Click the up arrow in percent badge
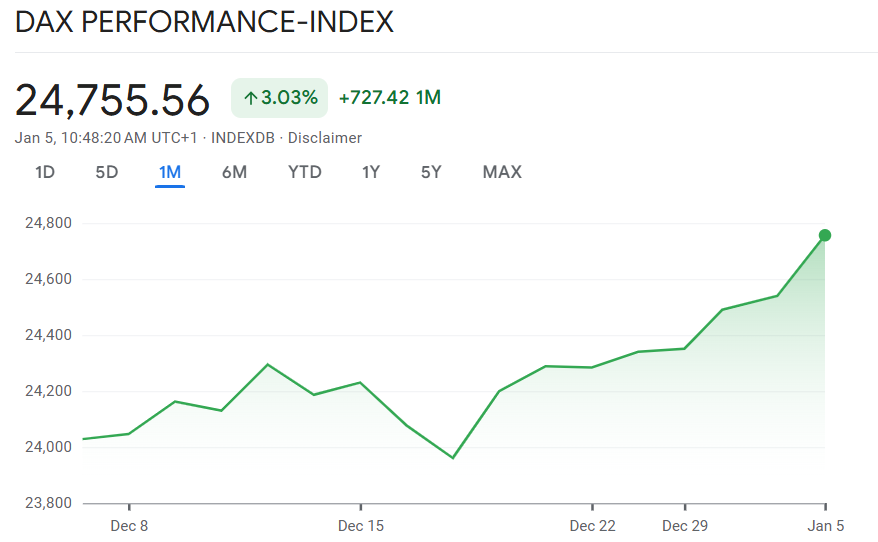The width and height of the screenshot is (878, 542). 250,98
